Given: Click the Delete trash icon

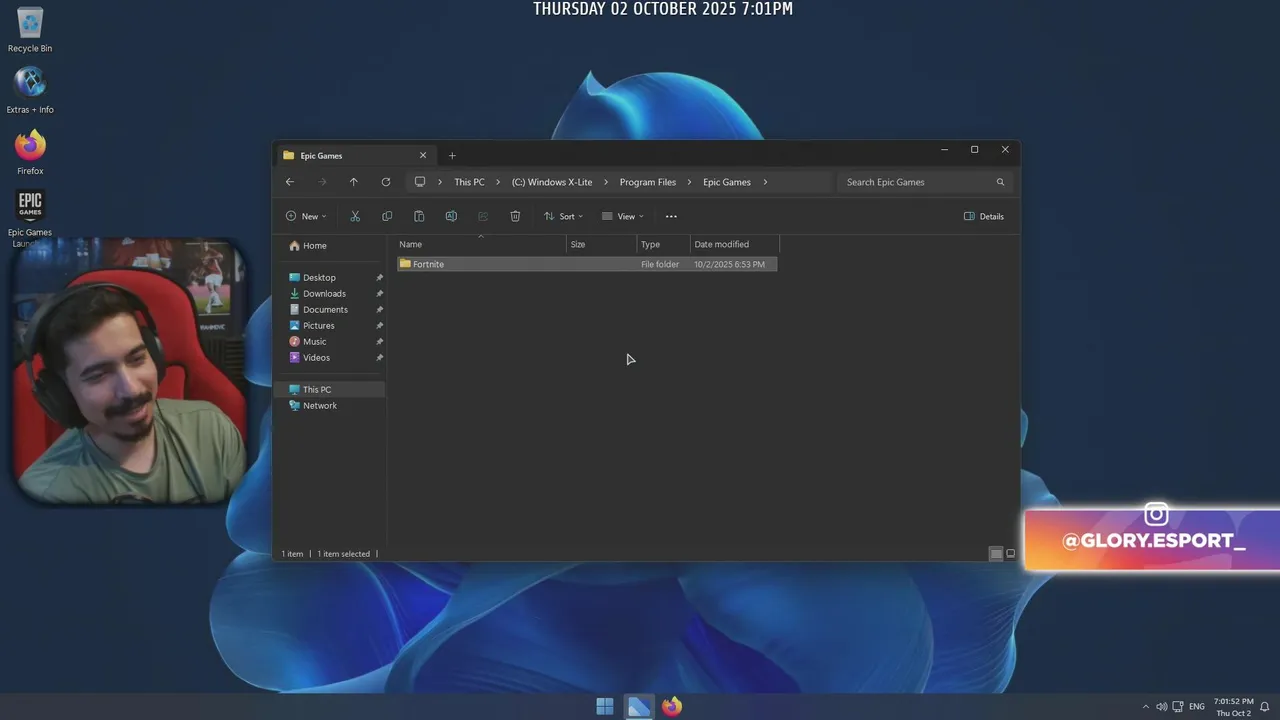Looking at the screenshot, I should coord(515,216).
